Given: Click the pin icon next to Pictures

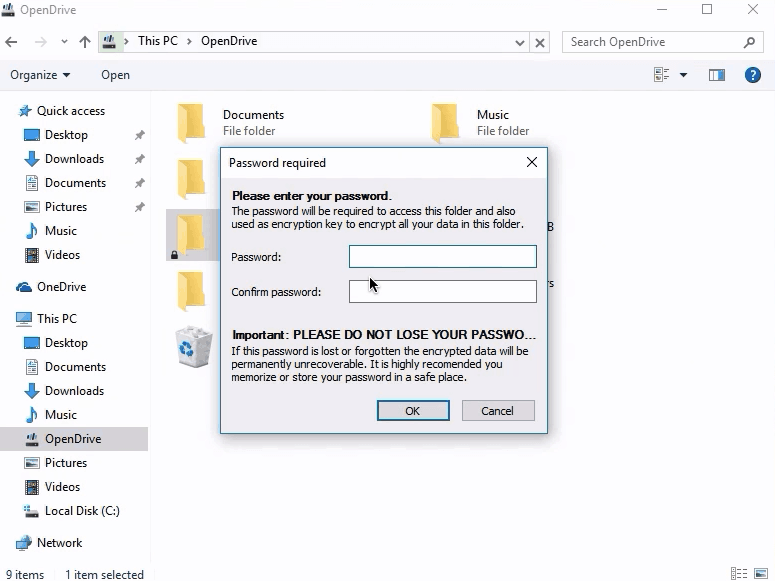Looking at the screenshot, I should coord(140,207).
